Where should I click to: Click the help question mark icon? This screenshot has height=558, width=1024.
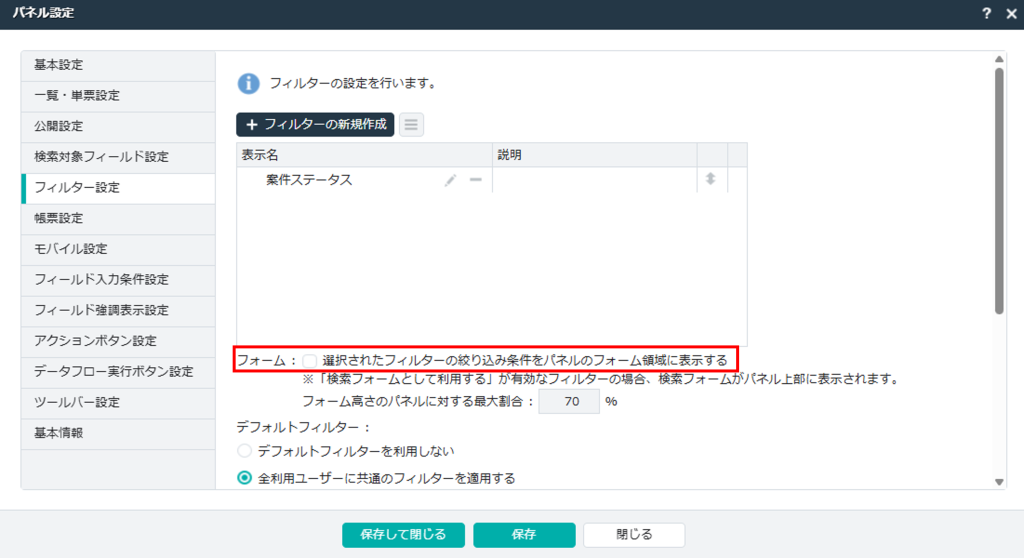tap(985, 14)
